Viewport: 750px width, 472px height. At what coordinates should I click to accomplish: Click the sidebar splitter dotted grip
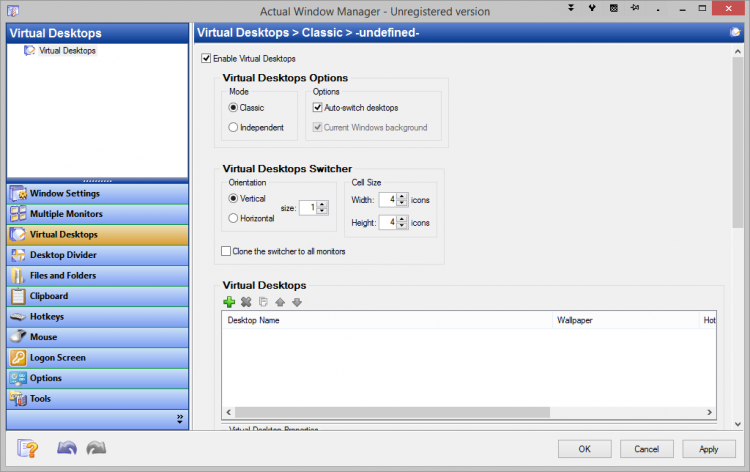click(98, 181)
